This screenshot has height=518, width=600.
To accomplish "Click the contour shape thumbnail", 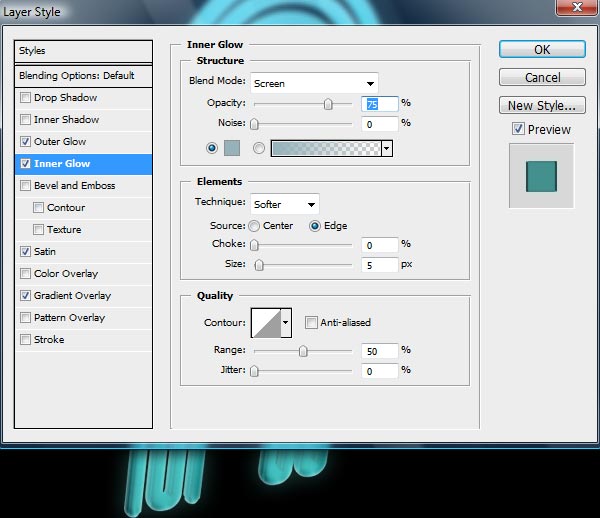I will (266, 323).
